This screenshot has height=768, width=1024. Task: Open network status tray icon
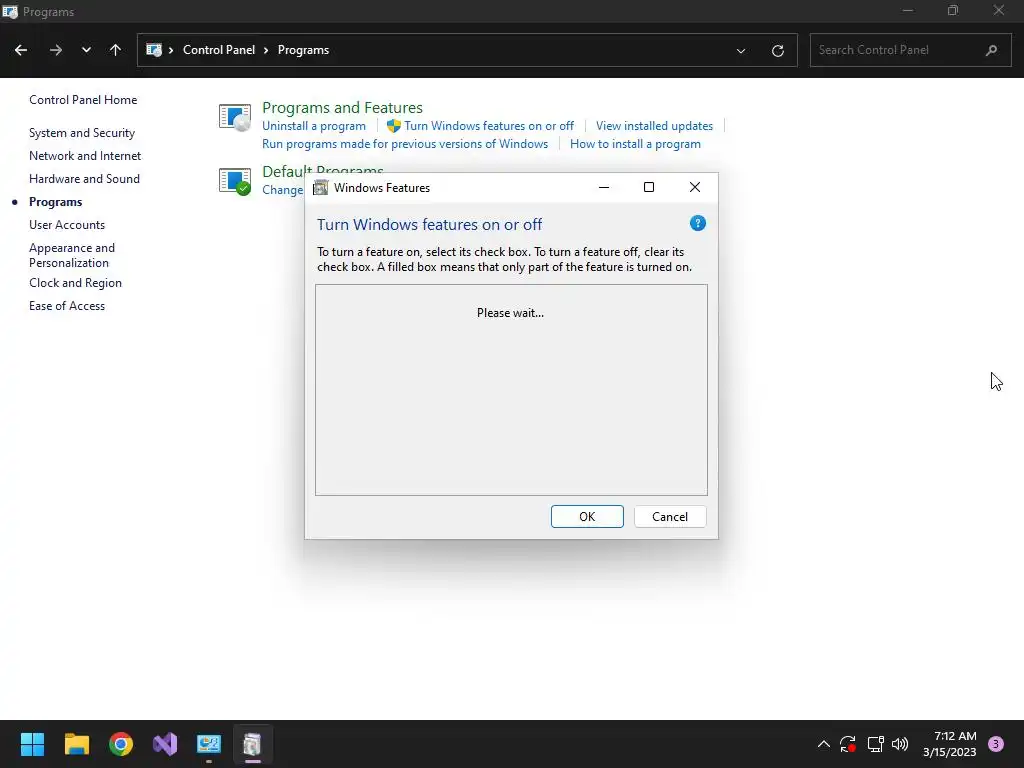(x=875, y=744)
